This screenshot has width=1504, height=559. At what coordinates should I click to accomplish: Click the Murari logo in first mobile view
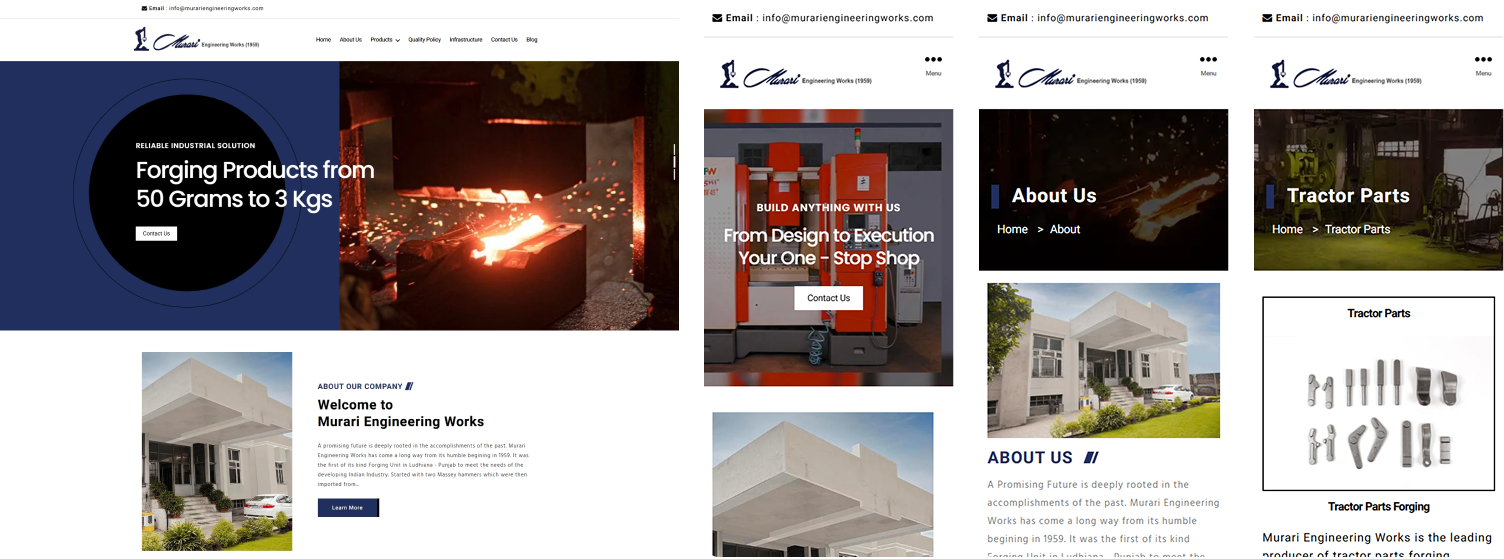coord(795,74)
